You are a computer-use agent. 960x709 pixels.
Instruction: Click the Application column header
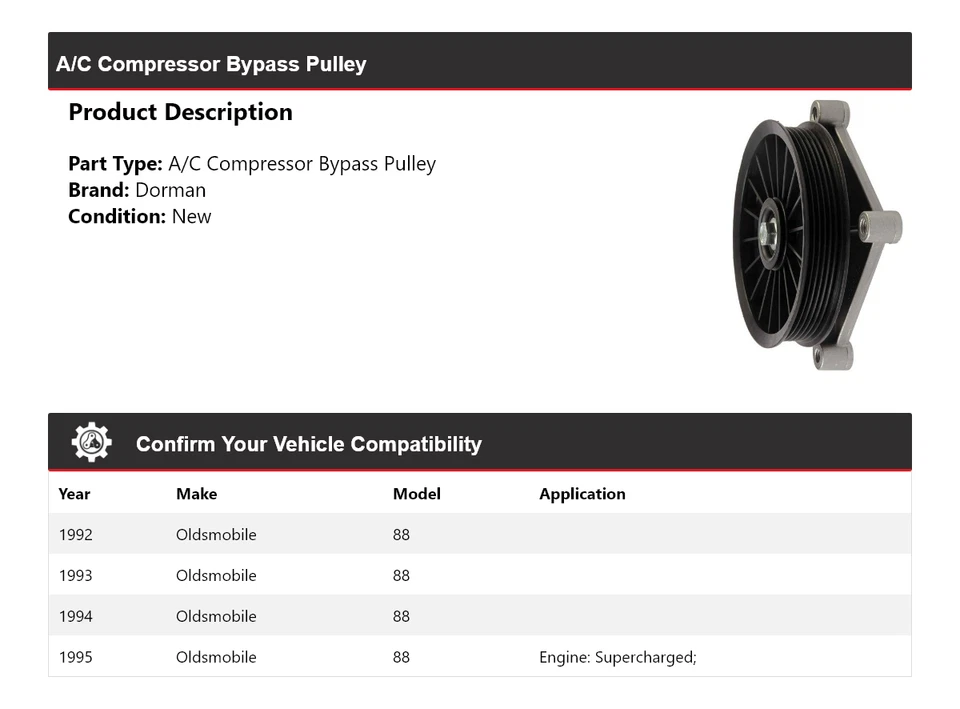tap(582, 494)
